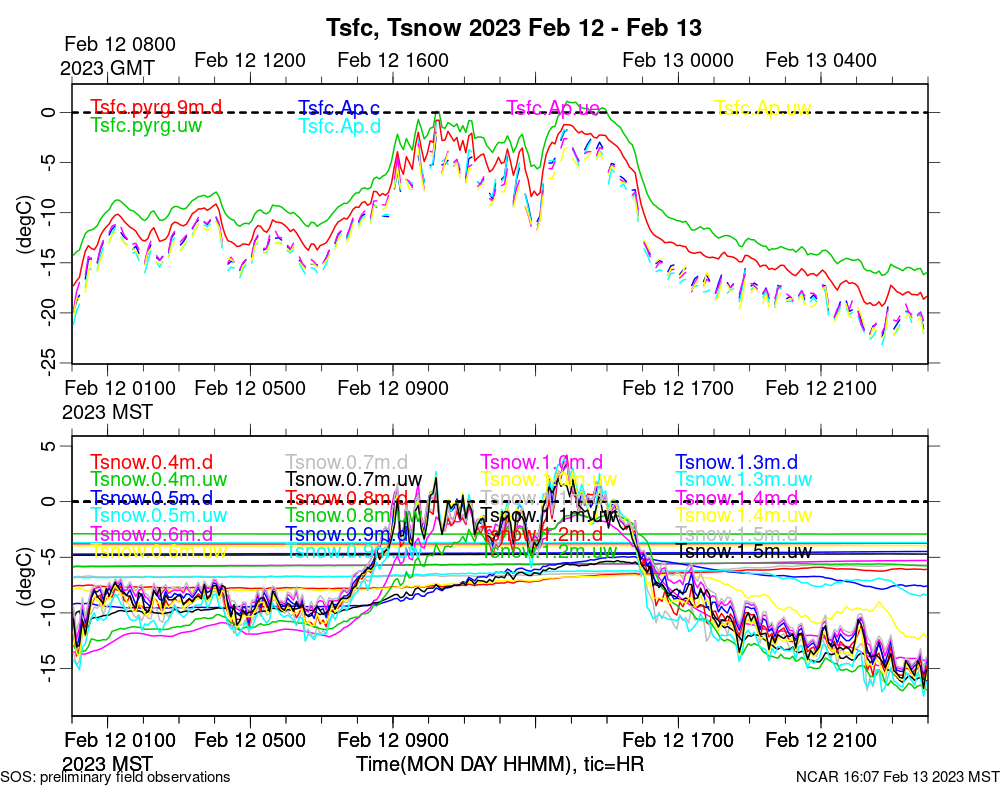Viewport: 1000px width, 800px height.
Task: Click 'Feb 12 2100' label under lower plot
Action: pyautogui.click(x=821, y=740)
